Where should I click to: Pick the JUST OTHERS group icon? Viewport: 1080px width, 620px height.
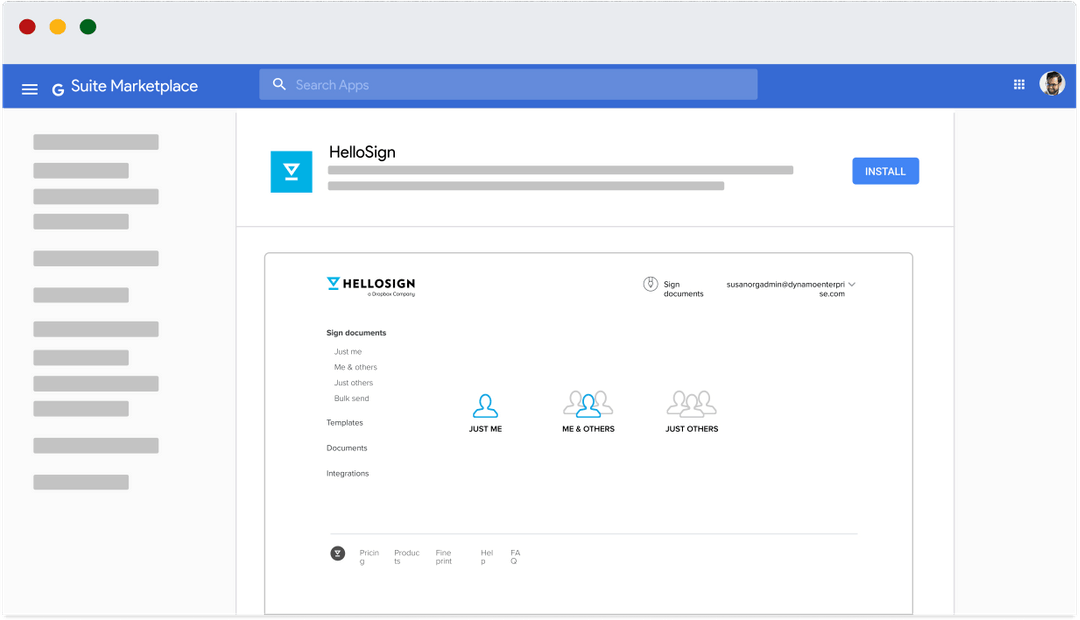coord(691,404)
